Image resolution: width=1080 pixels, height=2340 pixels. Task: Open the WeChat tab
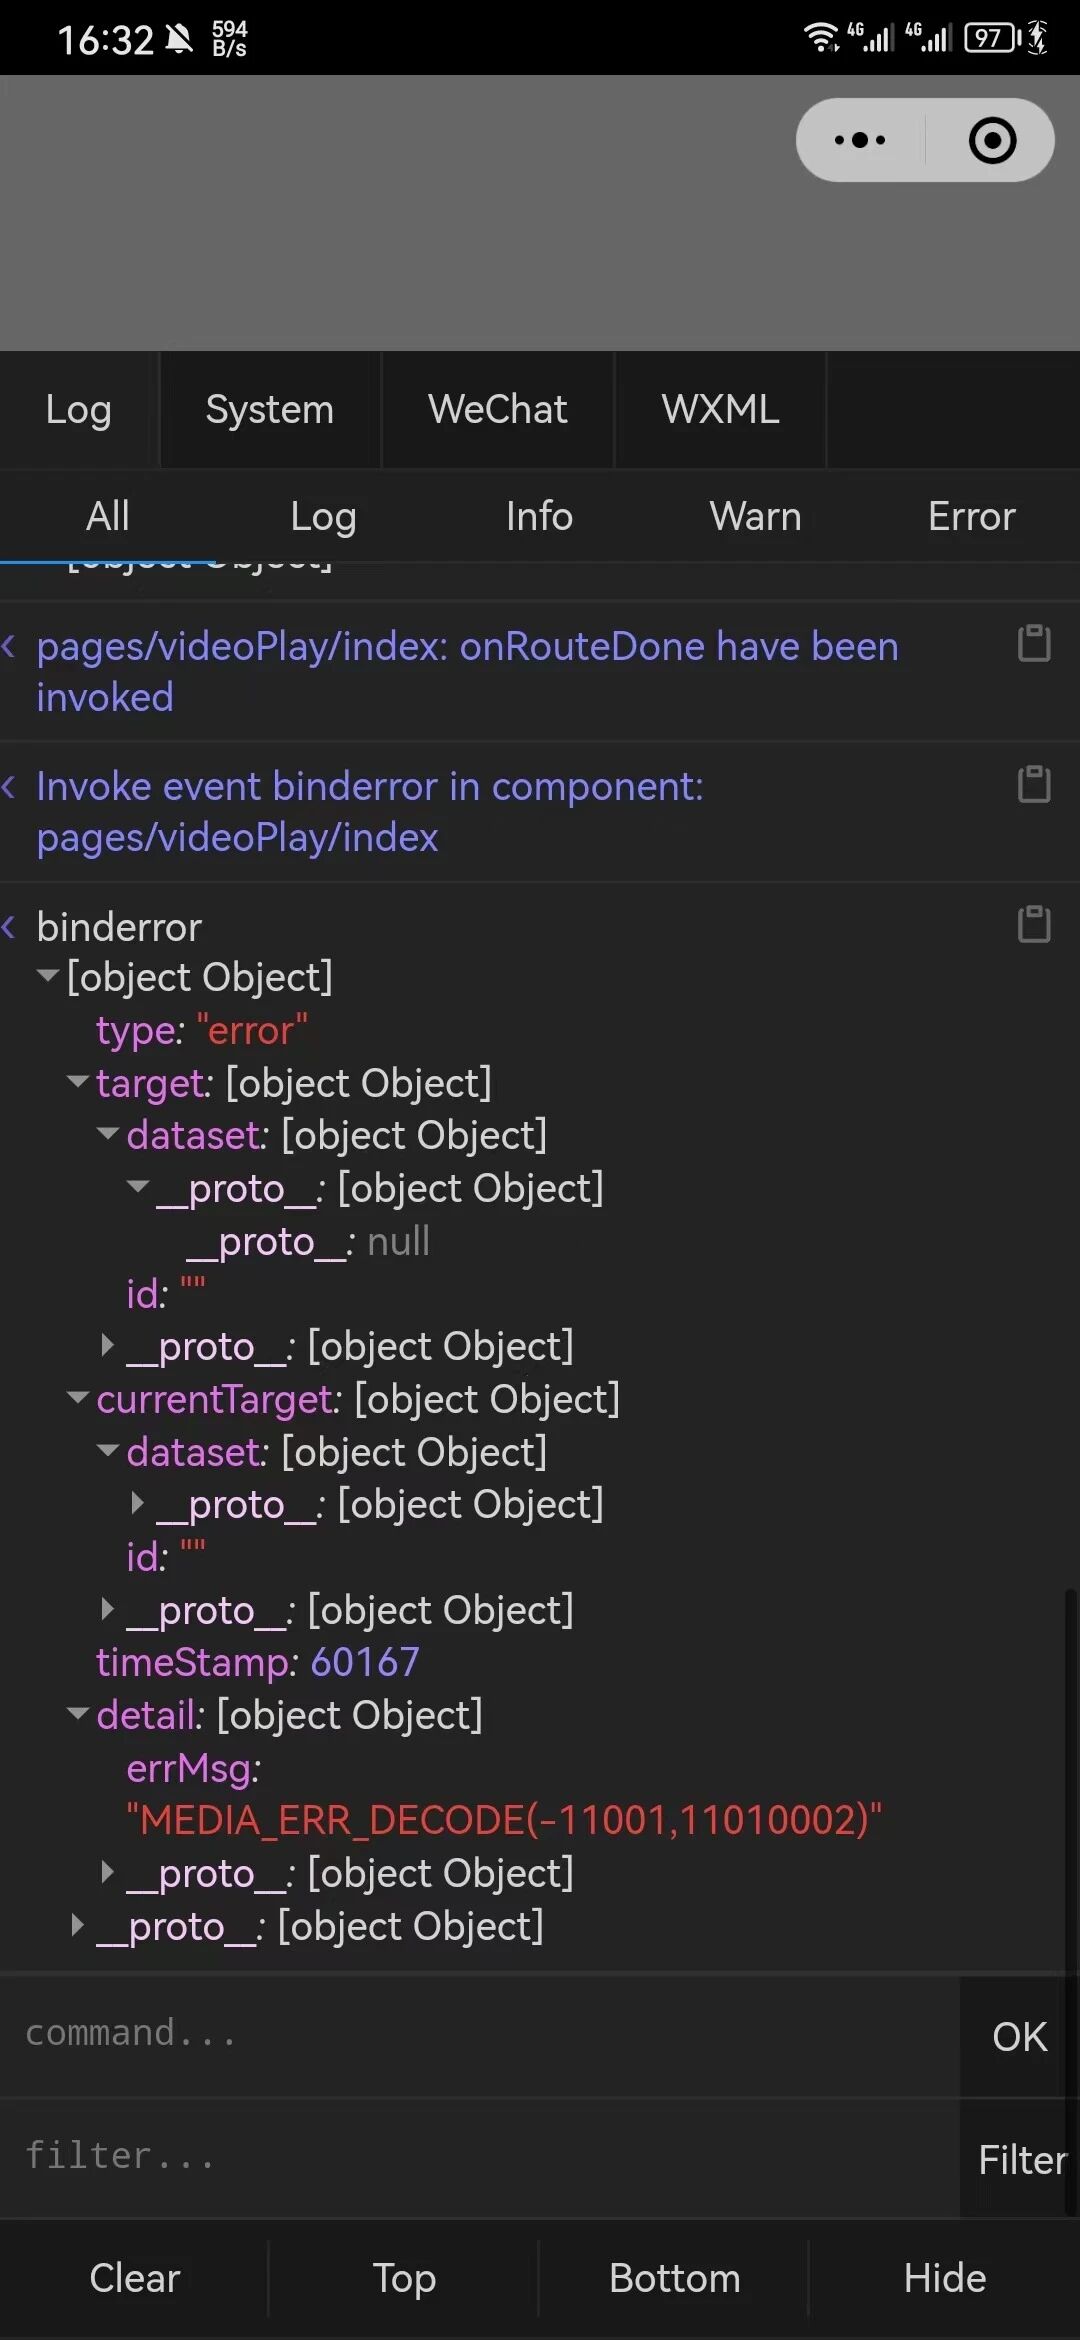[x=497, y=409]
